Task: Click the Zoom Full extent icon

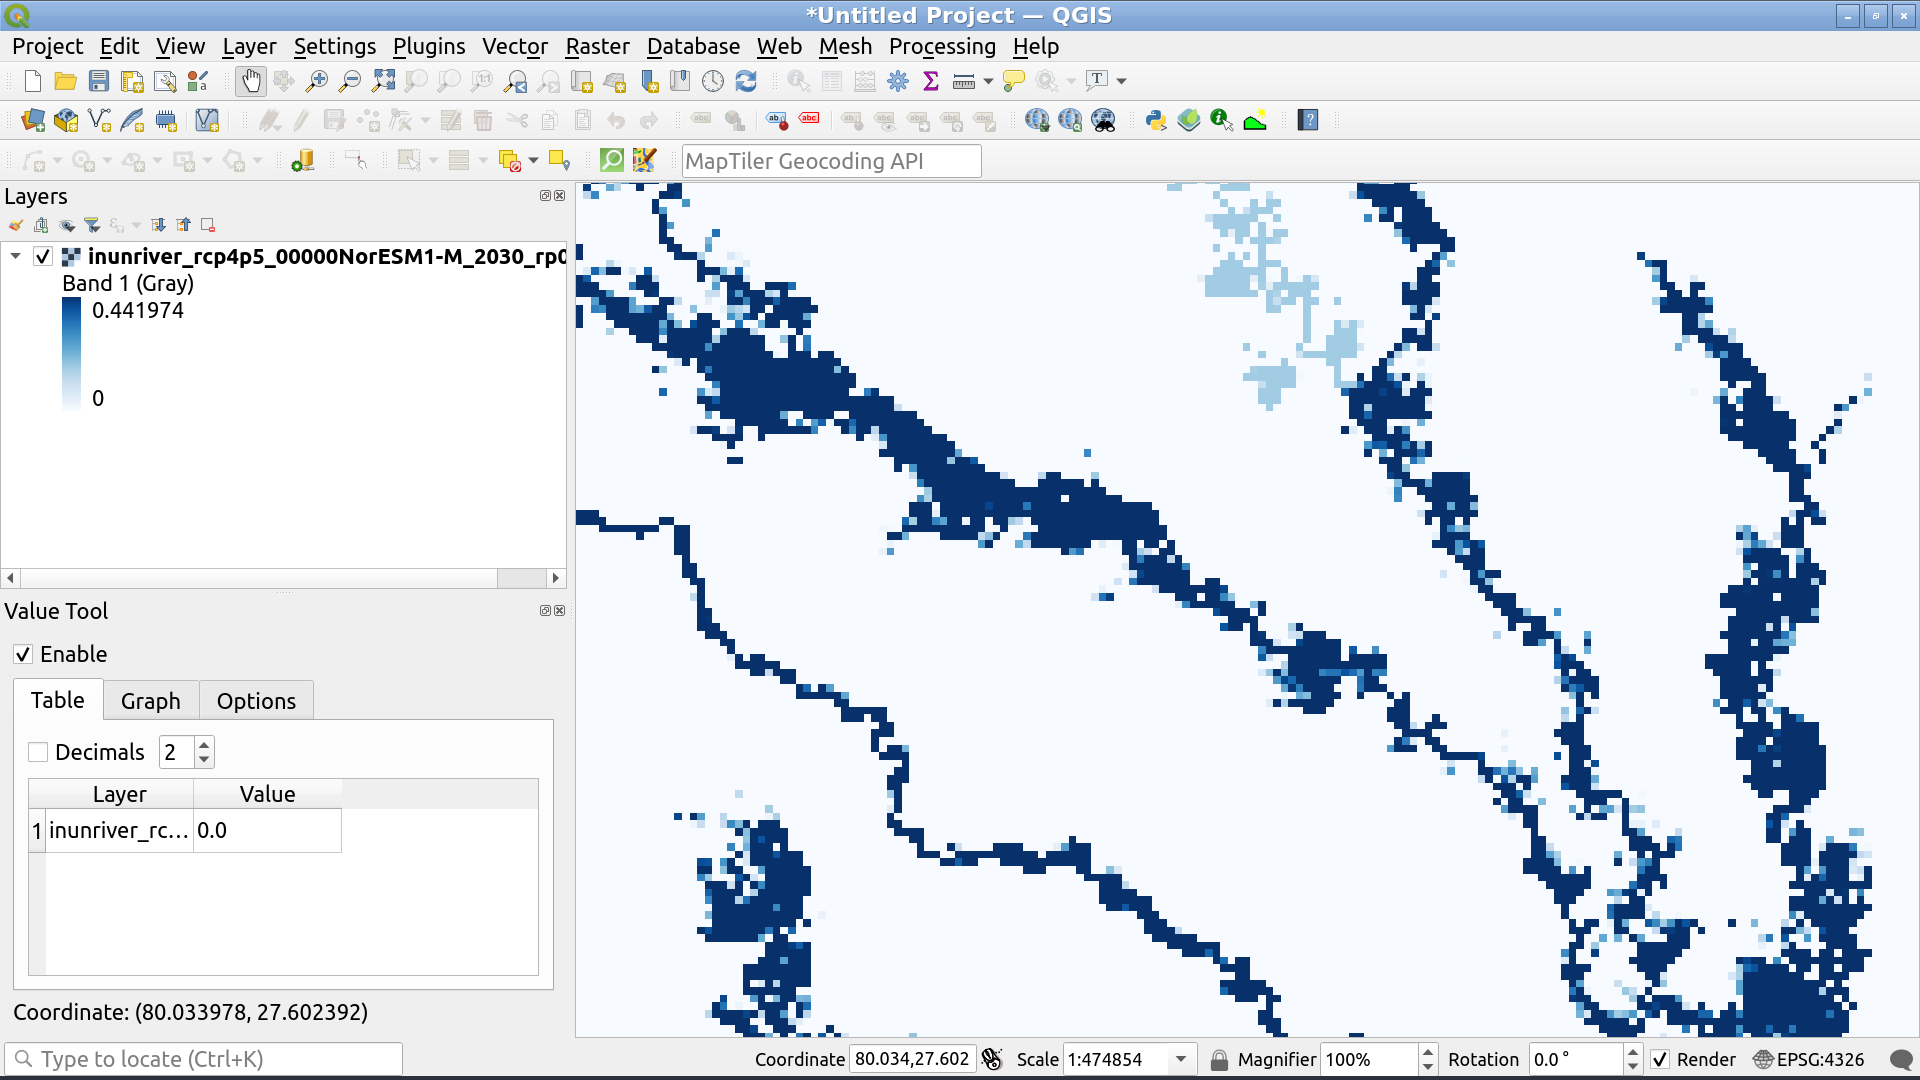Action: coord(383,81)
